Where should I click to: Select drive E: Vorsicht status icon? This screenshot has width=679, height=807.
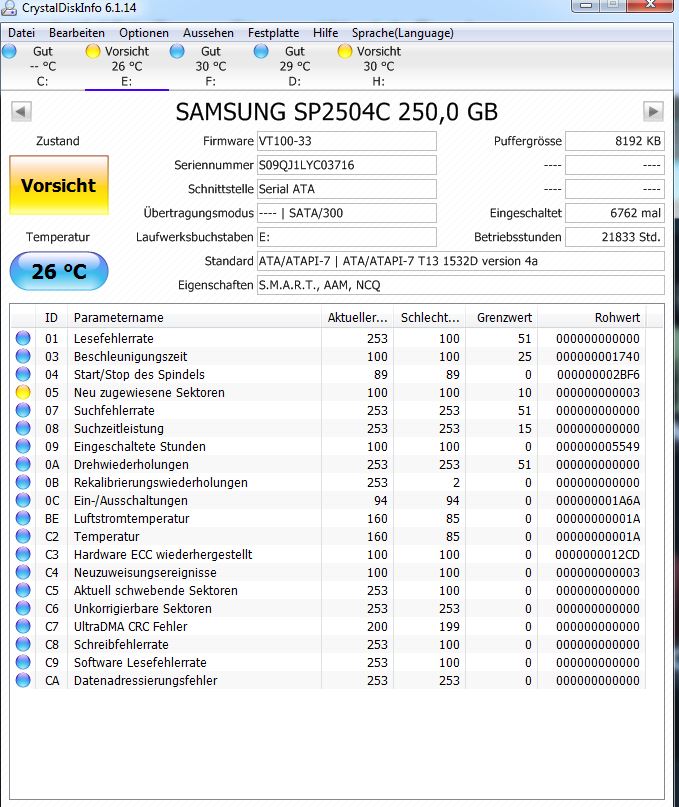coord(93,51)
